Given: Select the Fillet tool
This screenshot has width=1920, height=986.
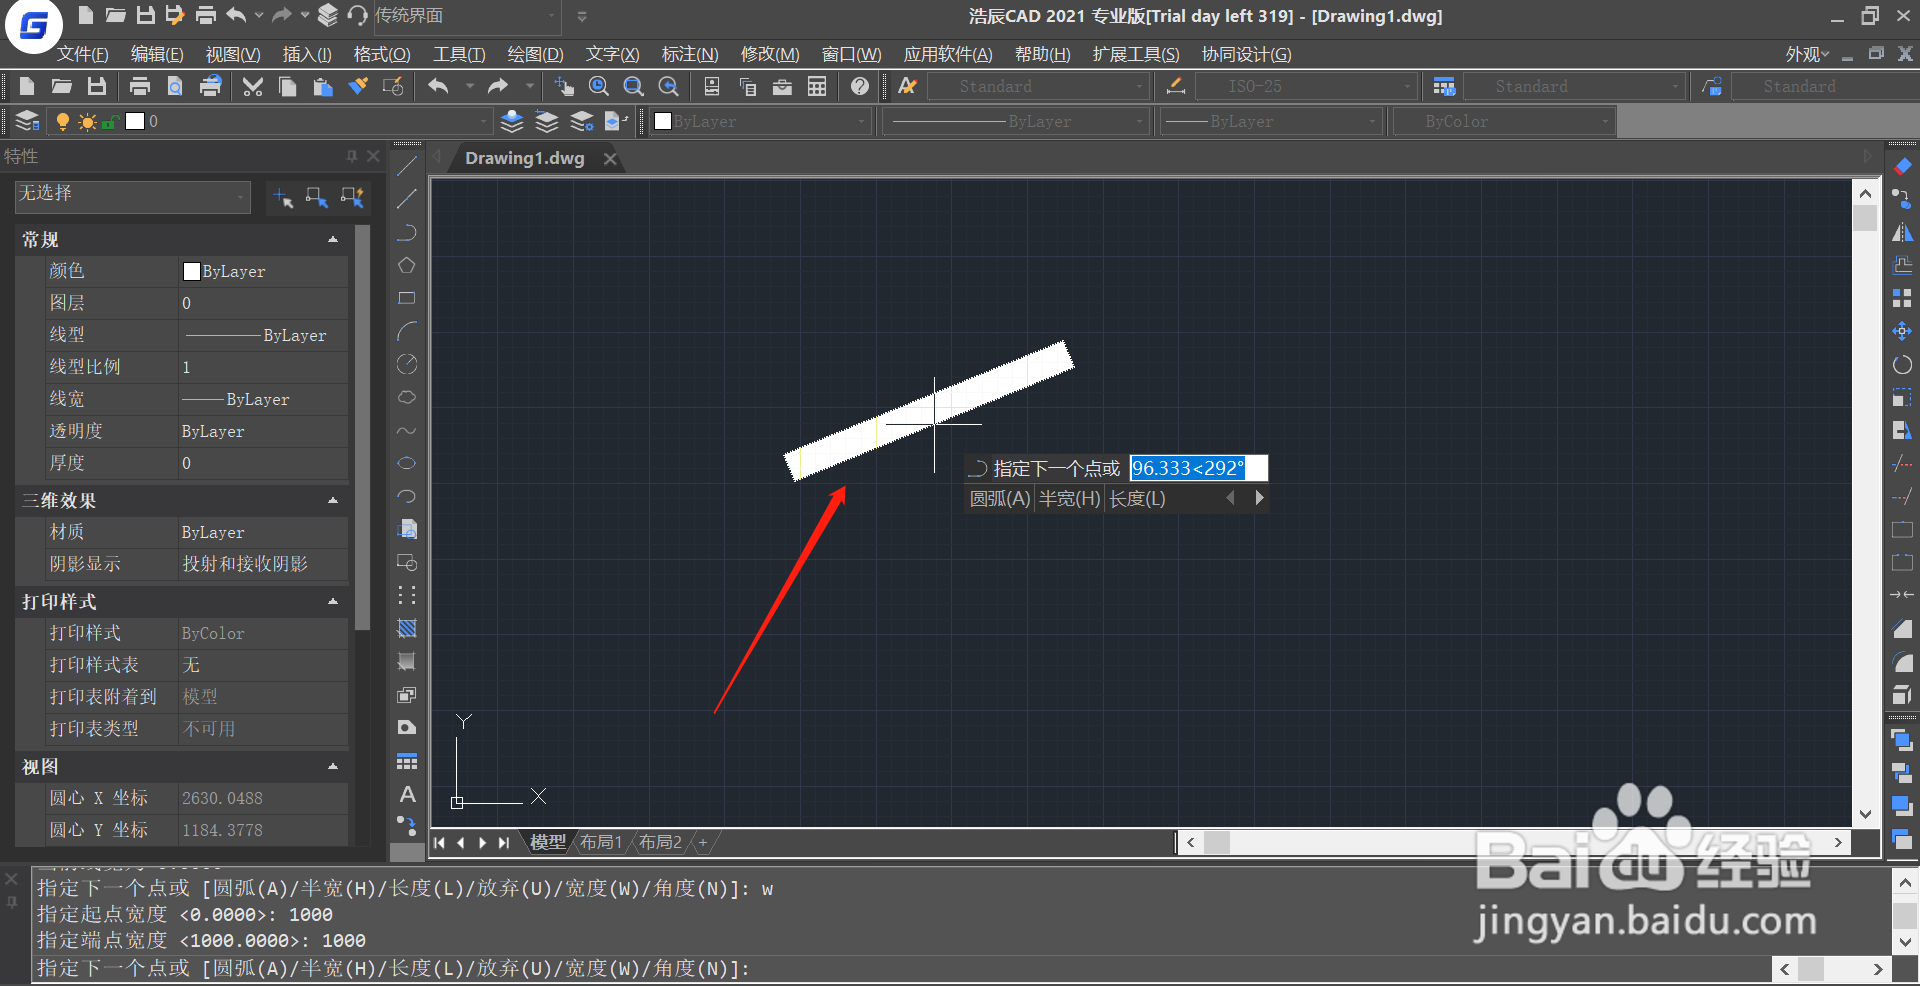Looking at the screenshot, I should click(x=1902, y=661).
